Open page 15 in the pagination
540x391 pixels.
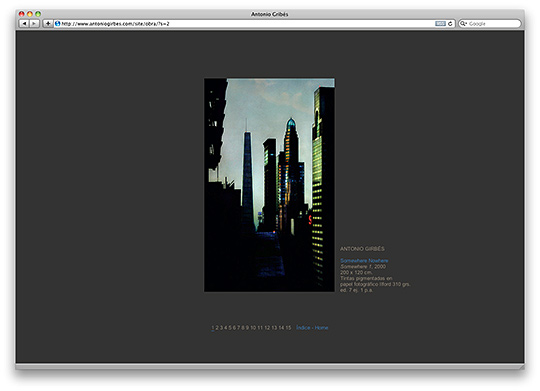pyautogui.click(x=289, y=328)
